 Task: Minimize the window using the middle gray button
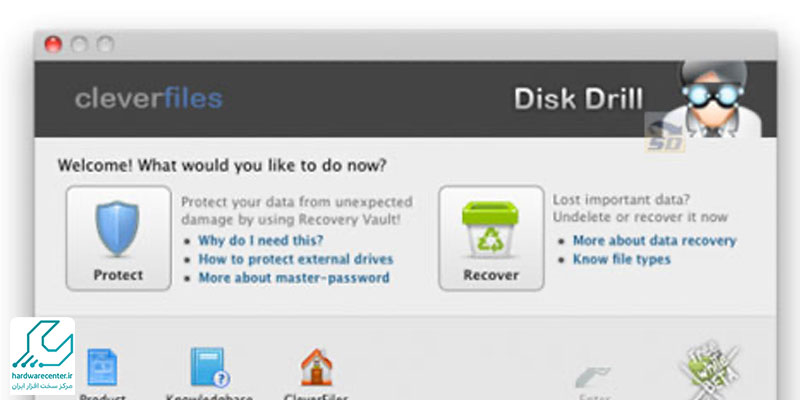point(79,44)
